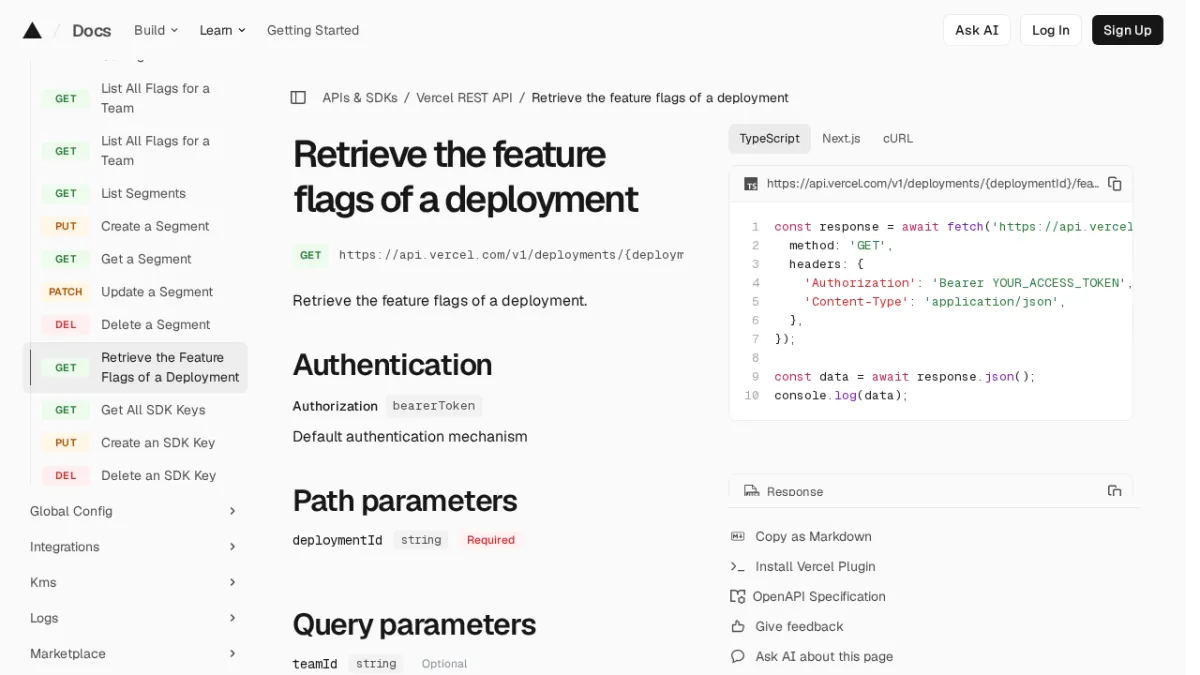Viewport: 1200px width, 675px height.
Task: Copy the request code snippet
Action: point(1115,184)
